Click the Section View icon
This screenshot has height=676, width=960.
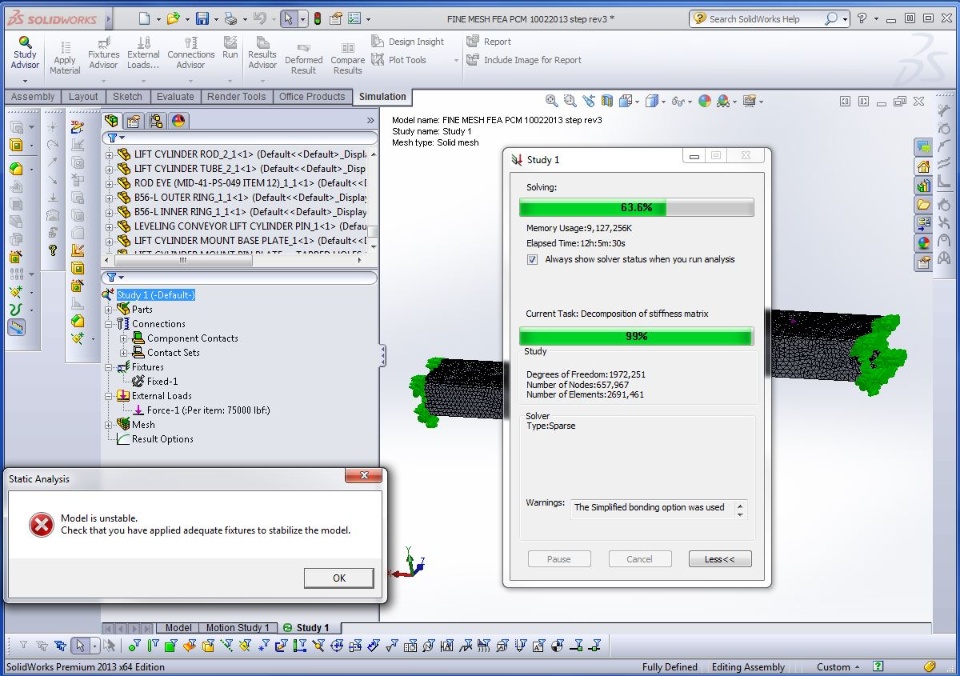pyautogui.click(x=607, y=101)
